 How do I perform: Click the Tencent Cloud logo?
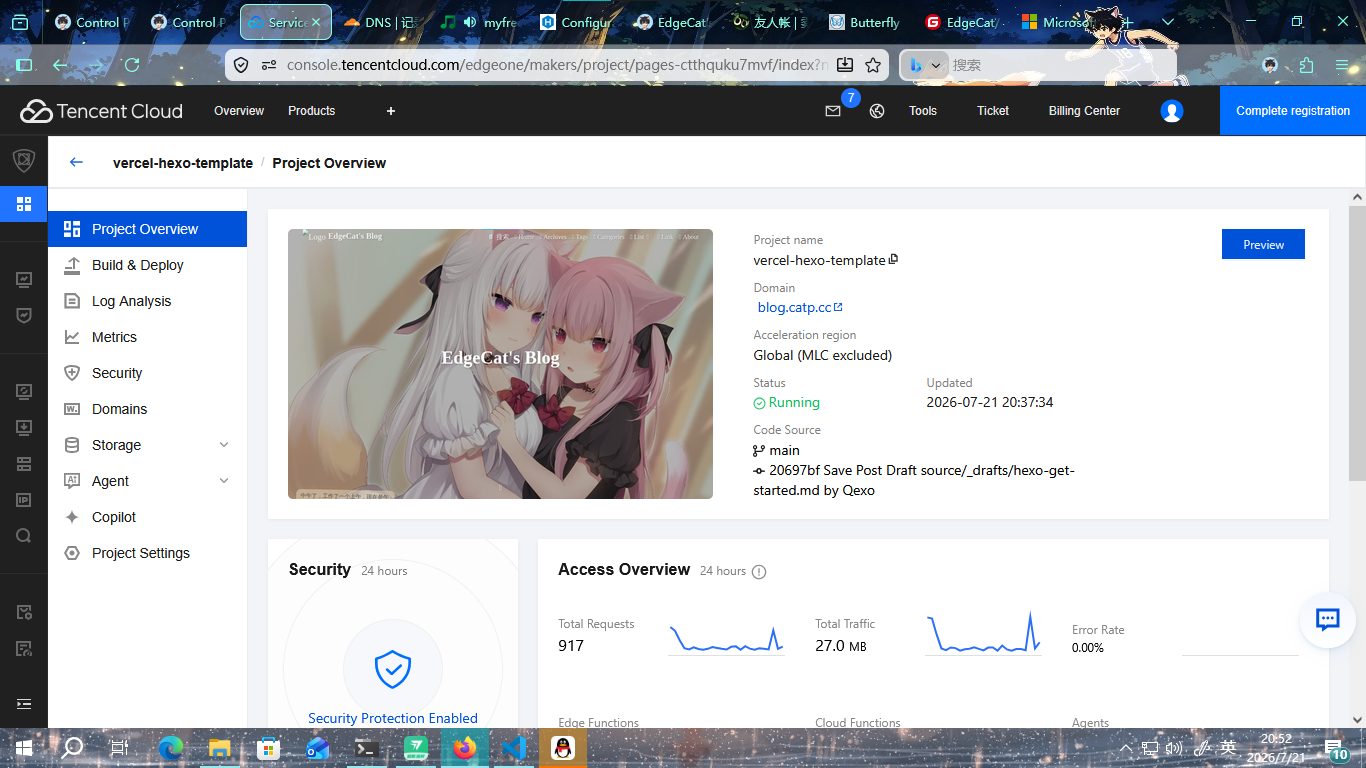coord(101,111)
